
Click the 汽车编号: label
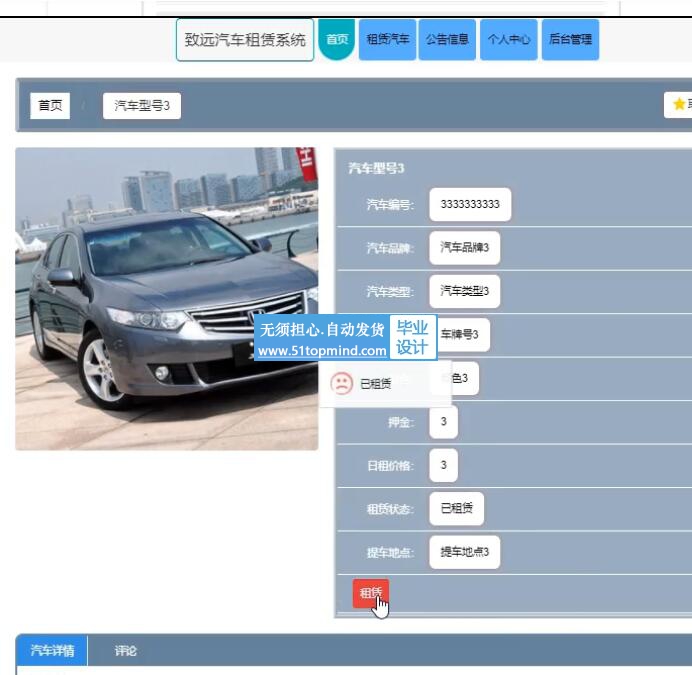tap(390, 205)
